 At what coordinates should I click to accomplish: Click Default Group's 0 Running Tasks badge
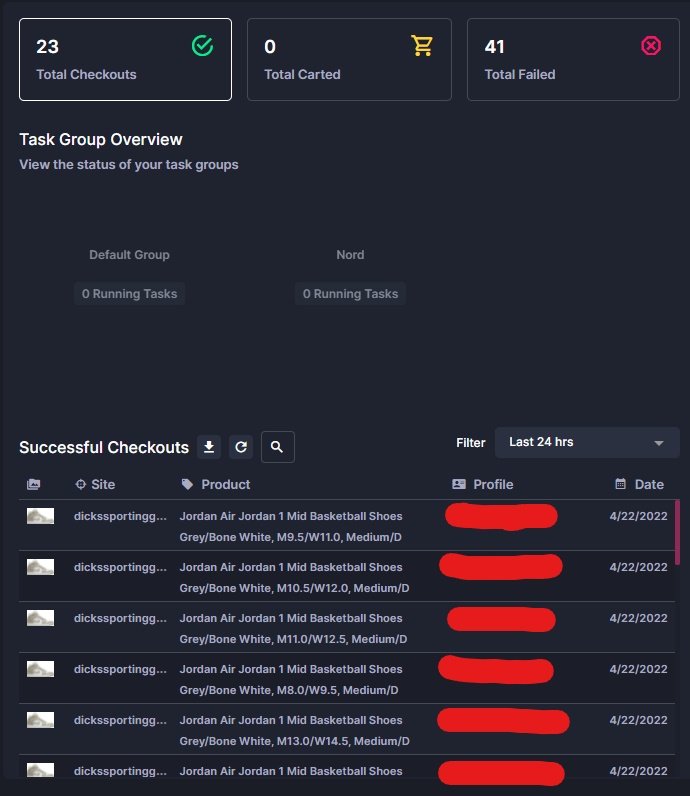tap(129, 294)
